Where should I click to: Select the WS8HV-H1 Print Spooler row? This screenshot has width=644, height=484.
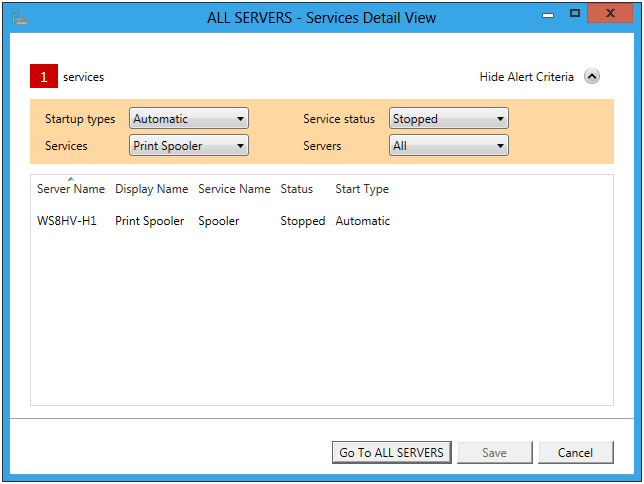pos(322,221)
